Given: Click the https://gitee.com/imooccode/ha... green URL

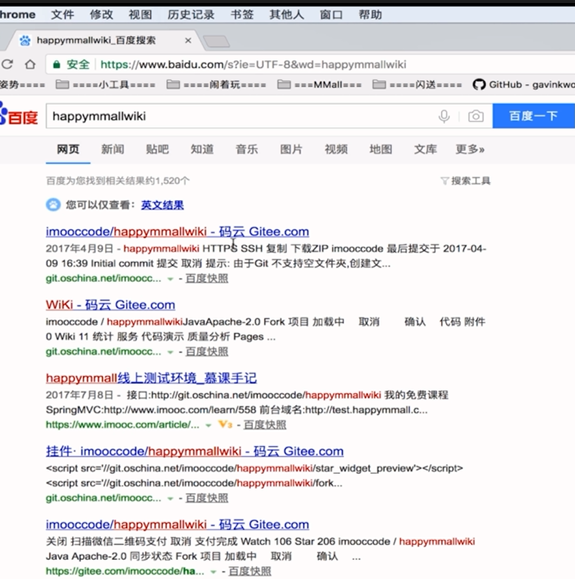Looking at the screenshot, I should (125, 571).
